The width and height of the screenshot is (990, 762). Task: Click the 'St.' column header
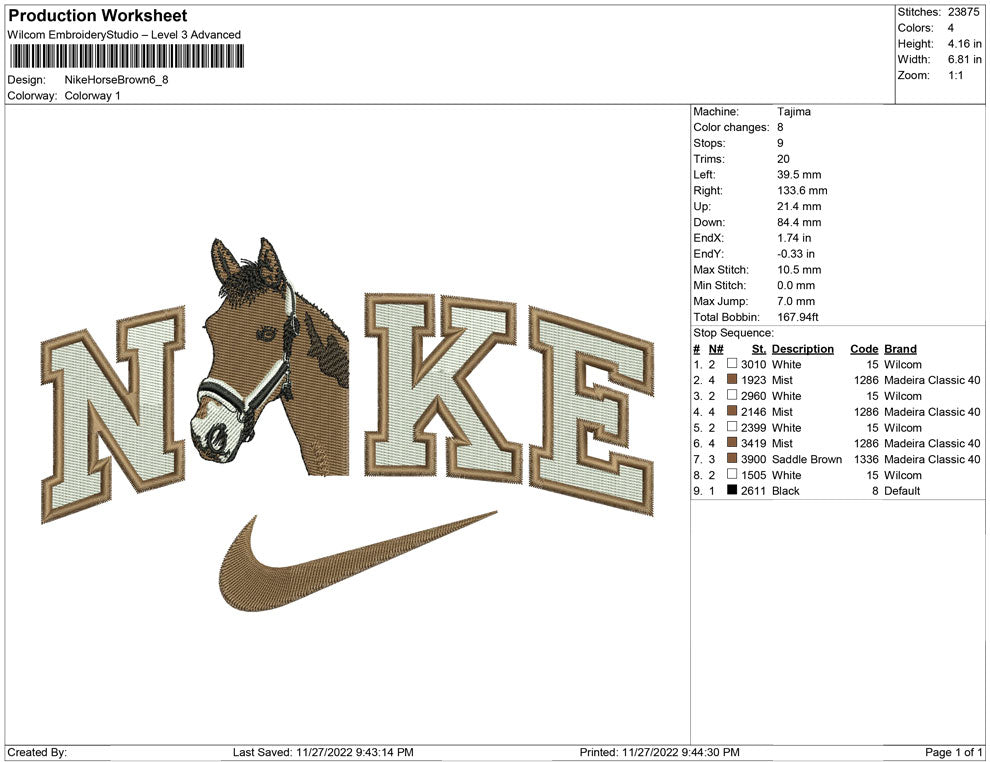758,348
